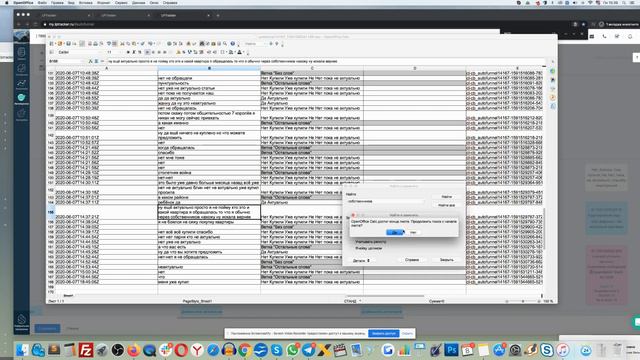
Task: Open the Вставка menu
Action: click(x=86, y=2)
